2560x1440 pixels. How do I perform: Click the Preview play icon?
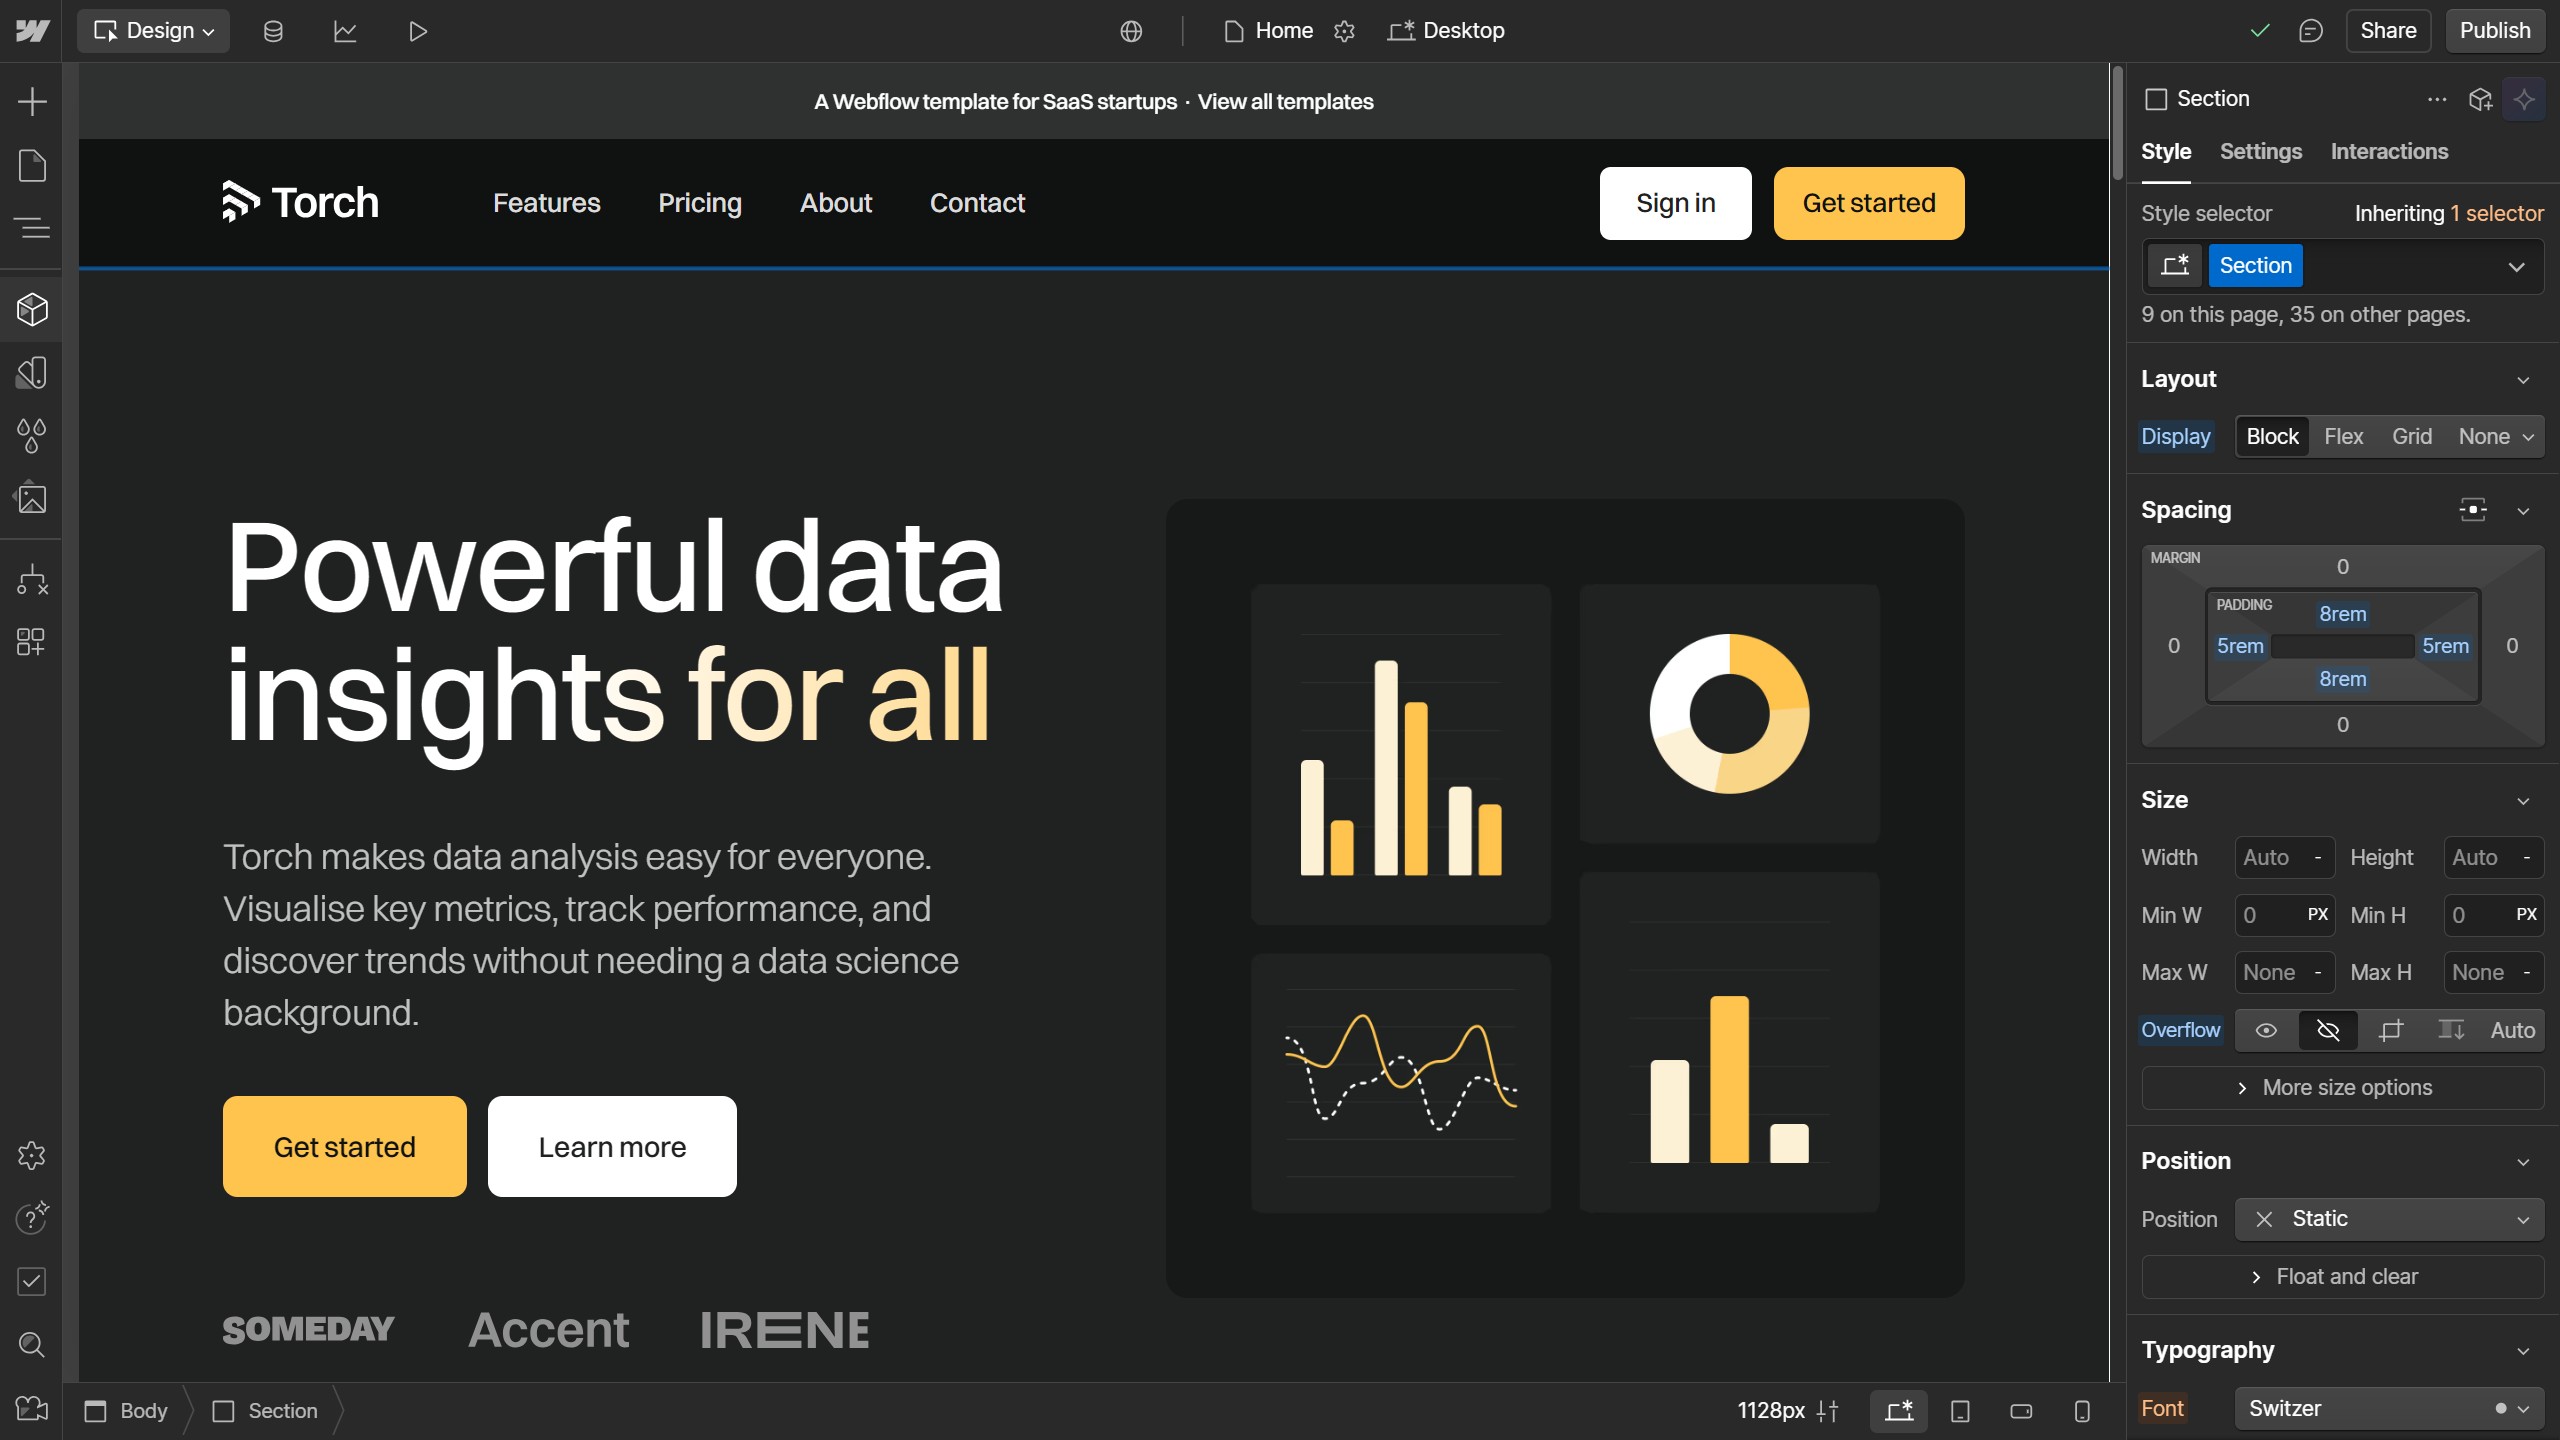click(418, 31)
